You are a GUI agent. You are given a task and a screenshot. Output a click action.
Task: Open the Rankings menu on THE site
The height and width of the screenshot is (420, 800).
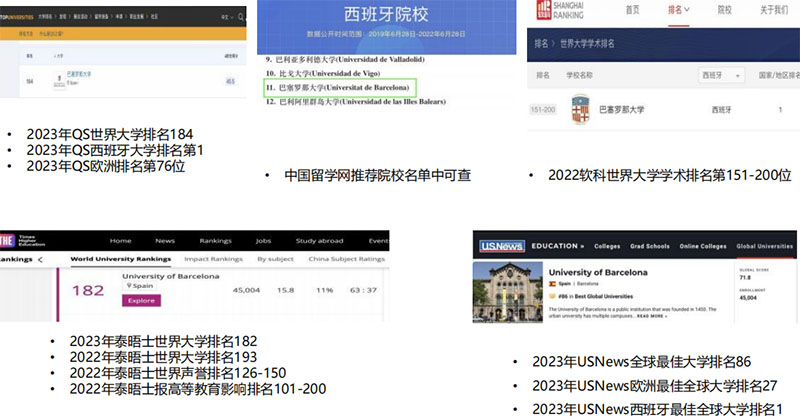click(x=215, y=241)
